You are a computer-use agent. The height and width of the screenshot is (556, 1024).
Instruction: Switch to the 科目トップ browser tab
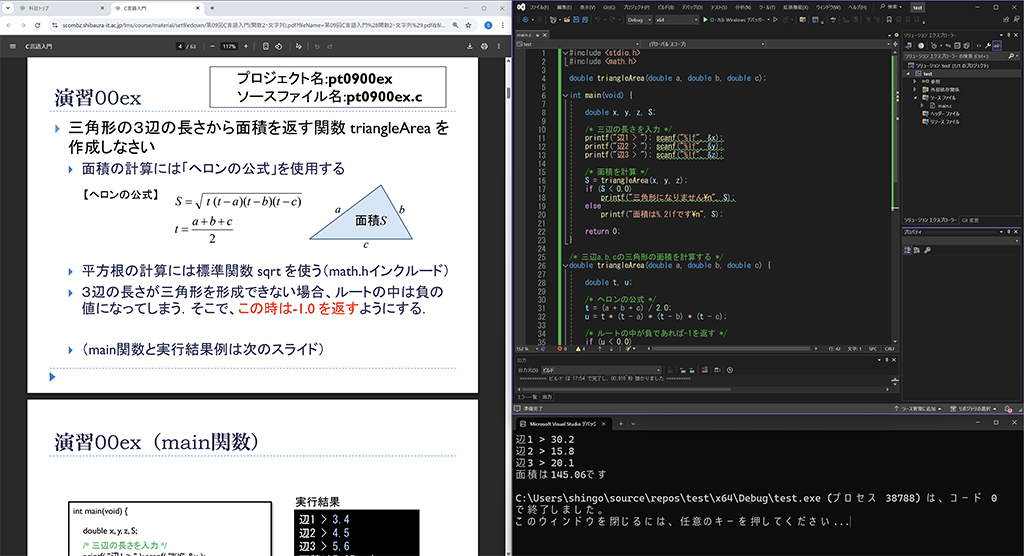[x=60, y=8]
